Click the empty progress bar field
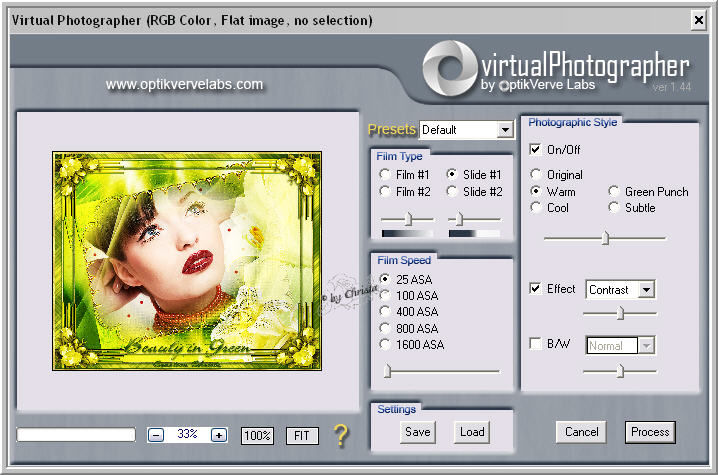 (x=76, y=435)
